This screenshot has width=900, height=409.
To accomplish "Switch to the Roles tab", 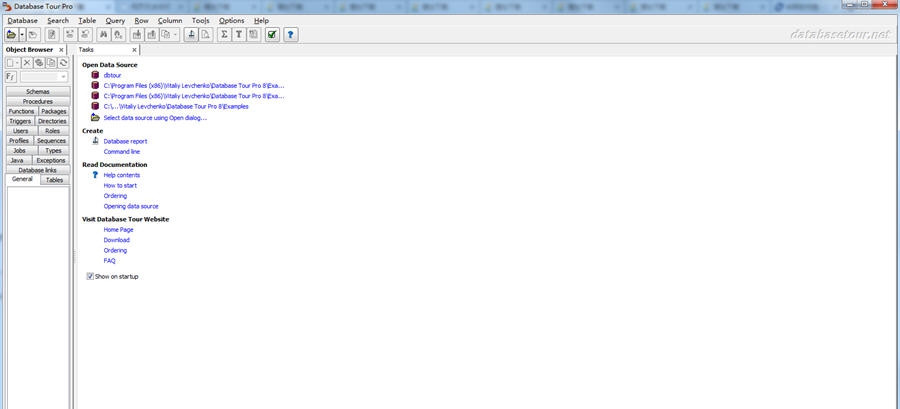I will (x=53, y=131).
